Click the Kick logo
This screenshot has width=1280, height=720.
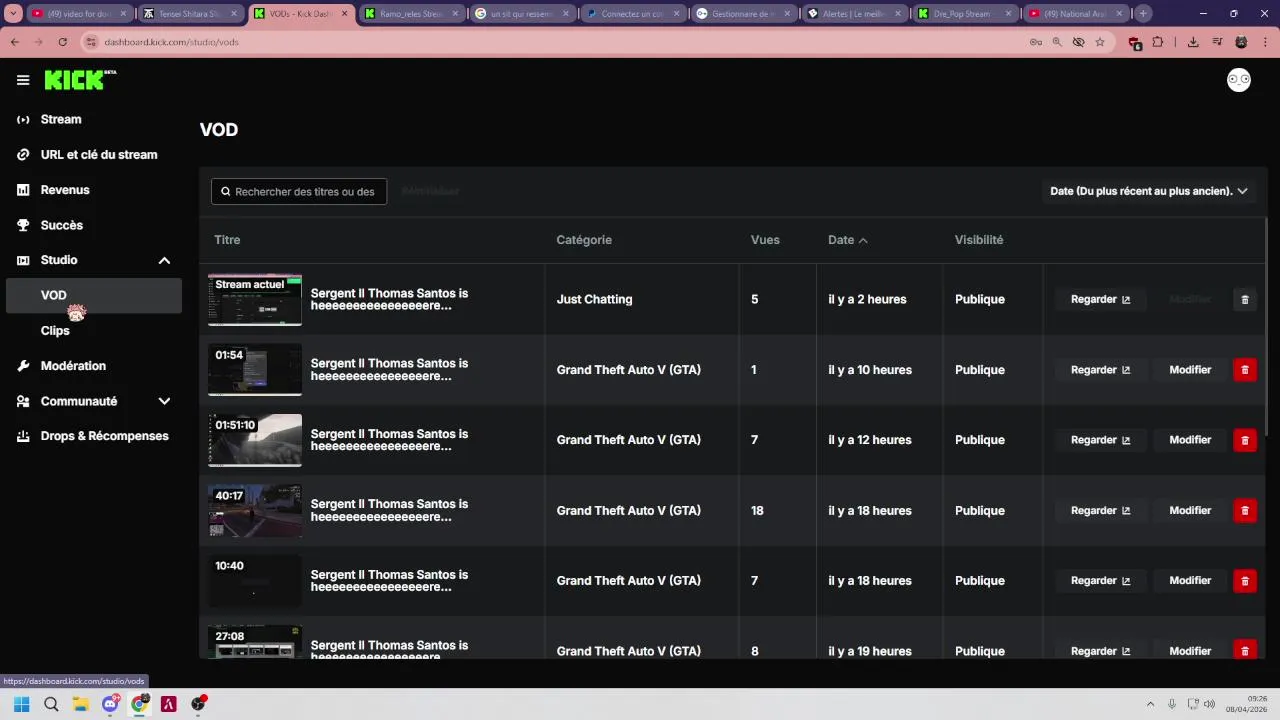(x=80, y=80)
